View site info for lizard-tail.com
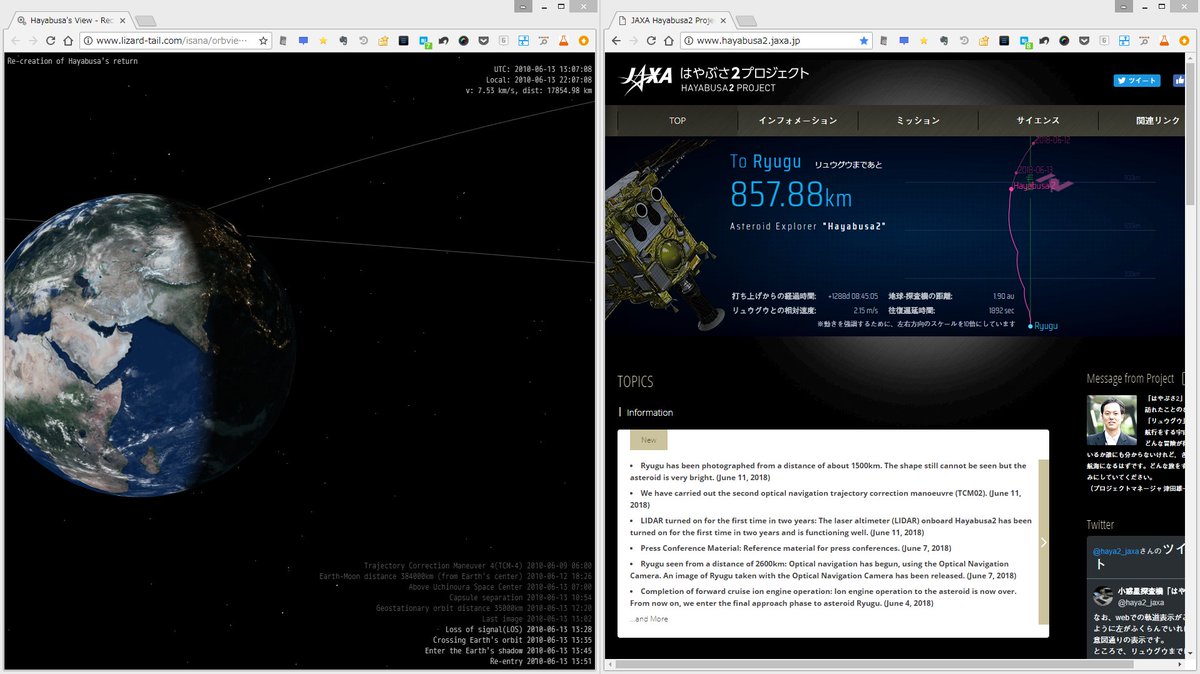The height and width of the screenshot is (674, 1200). [88, 41]
